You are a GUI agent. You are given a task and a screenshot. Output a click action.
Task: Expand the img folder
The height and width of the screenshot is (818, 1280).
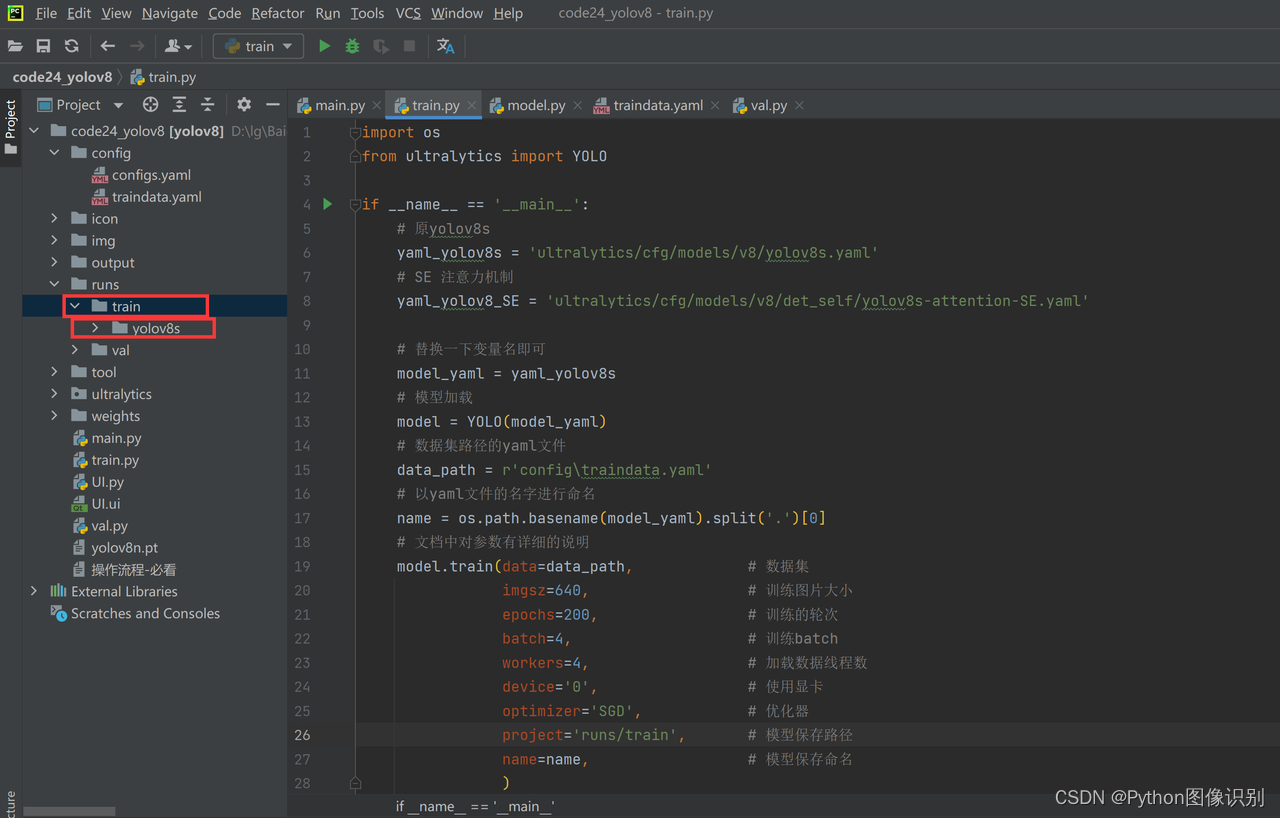point(55,241)
